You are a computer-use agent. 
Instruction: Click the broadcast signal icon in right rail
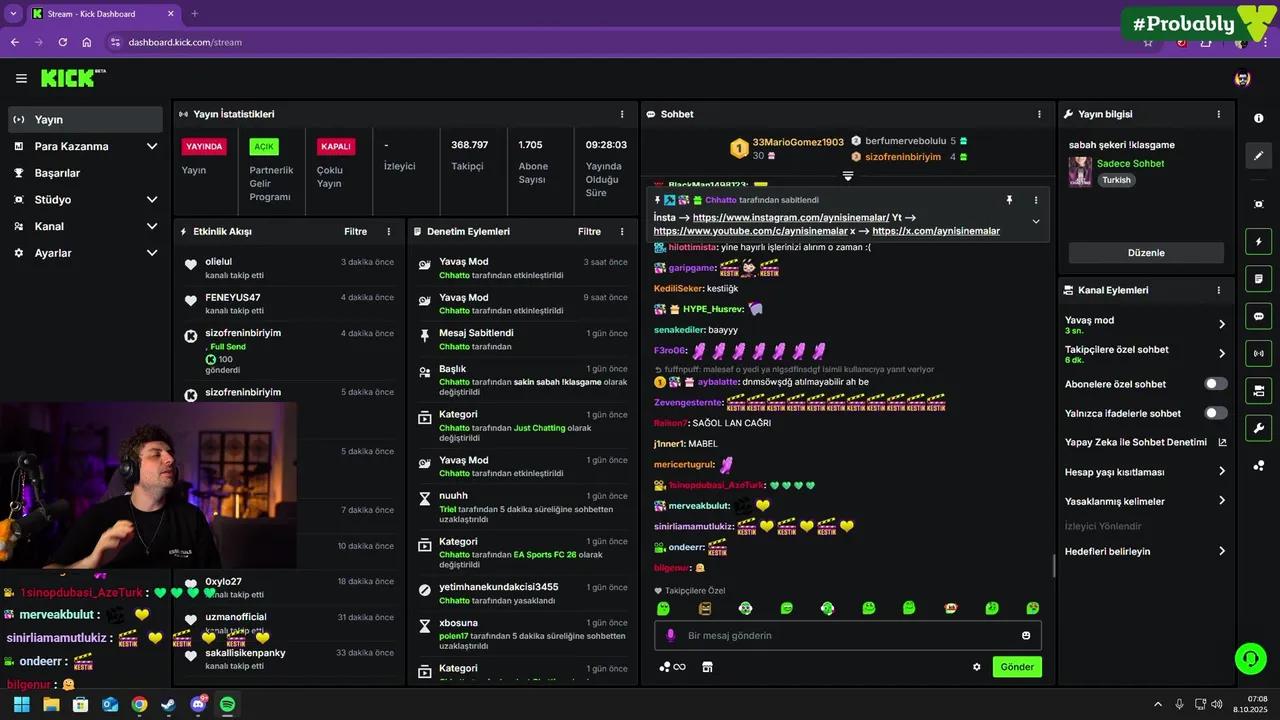(1258, 353)
